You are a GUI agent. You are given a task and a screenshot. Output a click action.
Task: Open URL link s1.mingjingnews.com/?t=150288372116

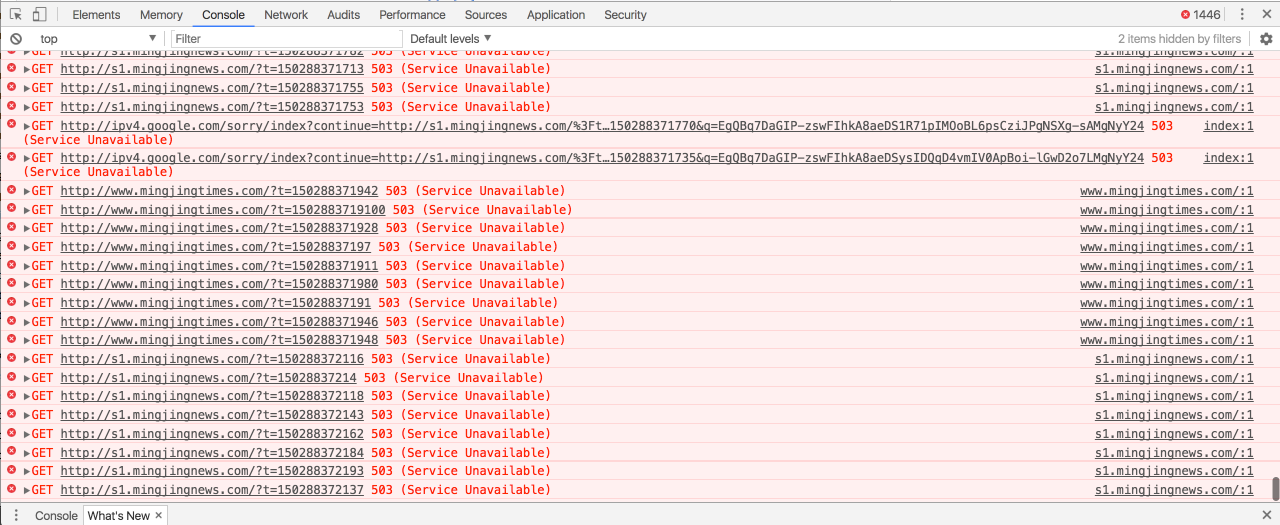[212, 359]
